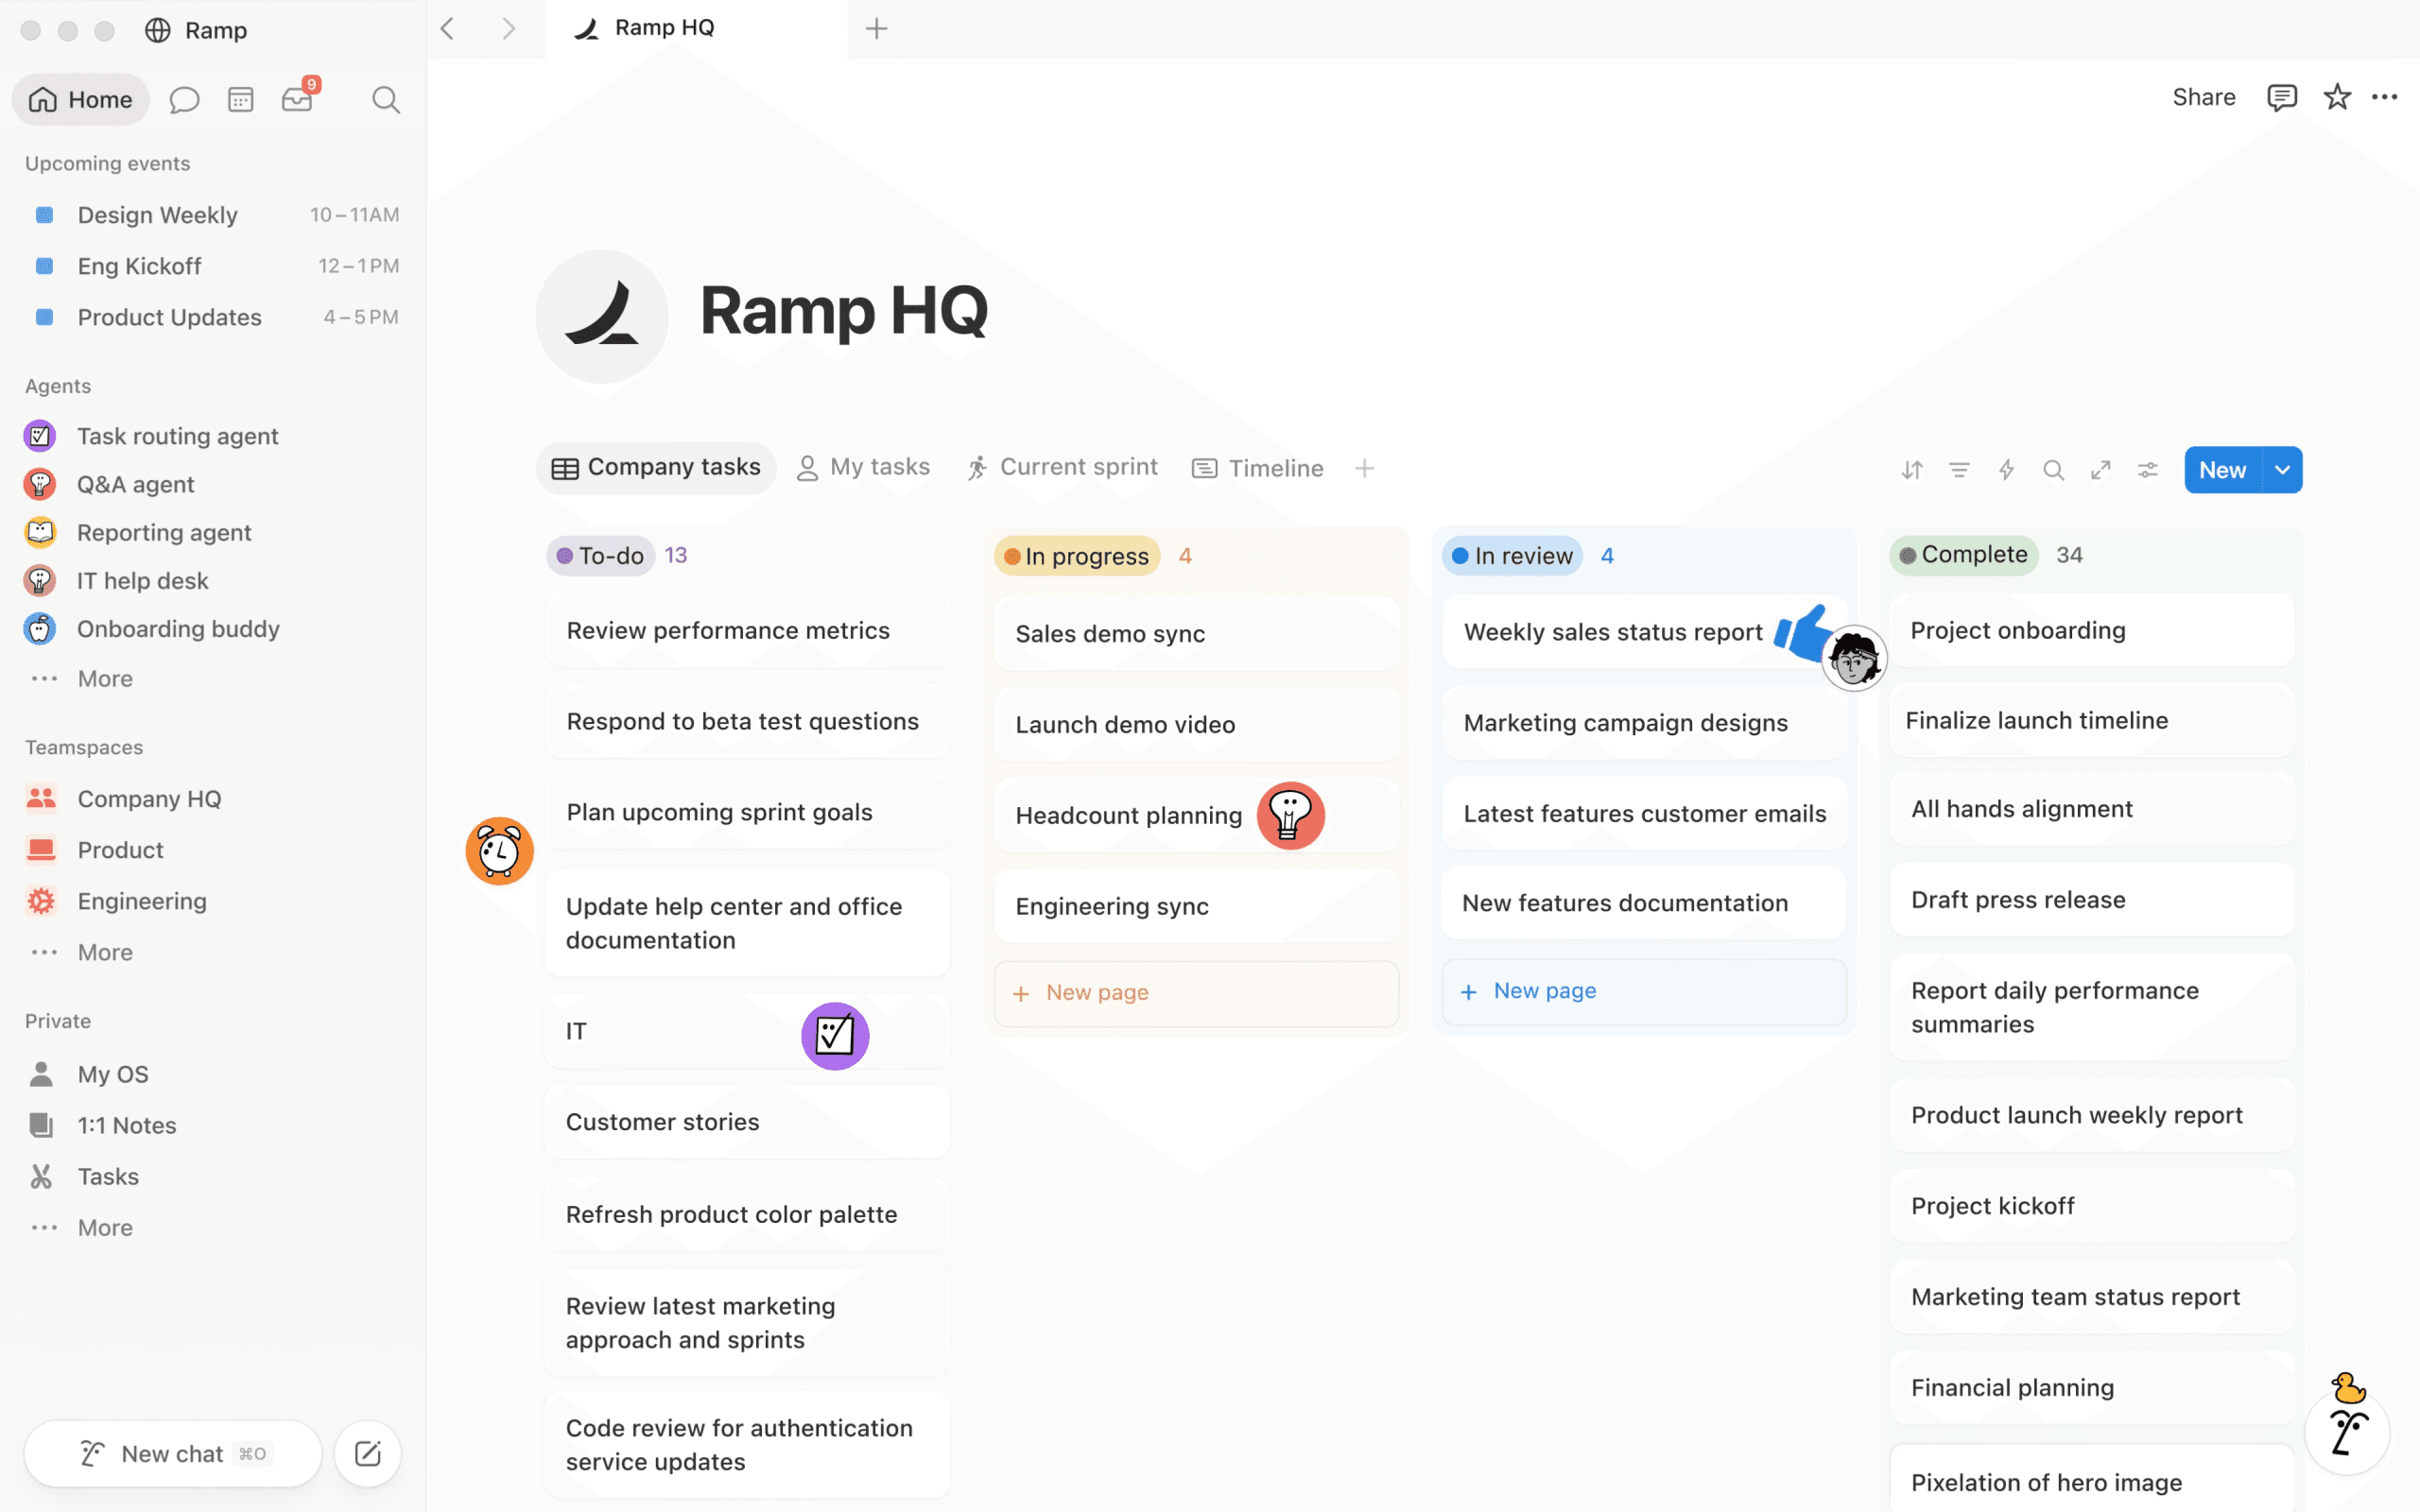The image size is (2420, 1512).
Task: Select the purple To-do status tag
Action: (600, 556)
